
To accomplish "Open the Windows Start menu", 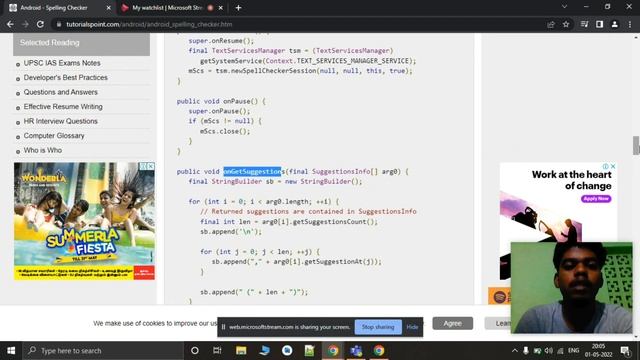I will click(11, 351).
